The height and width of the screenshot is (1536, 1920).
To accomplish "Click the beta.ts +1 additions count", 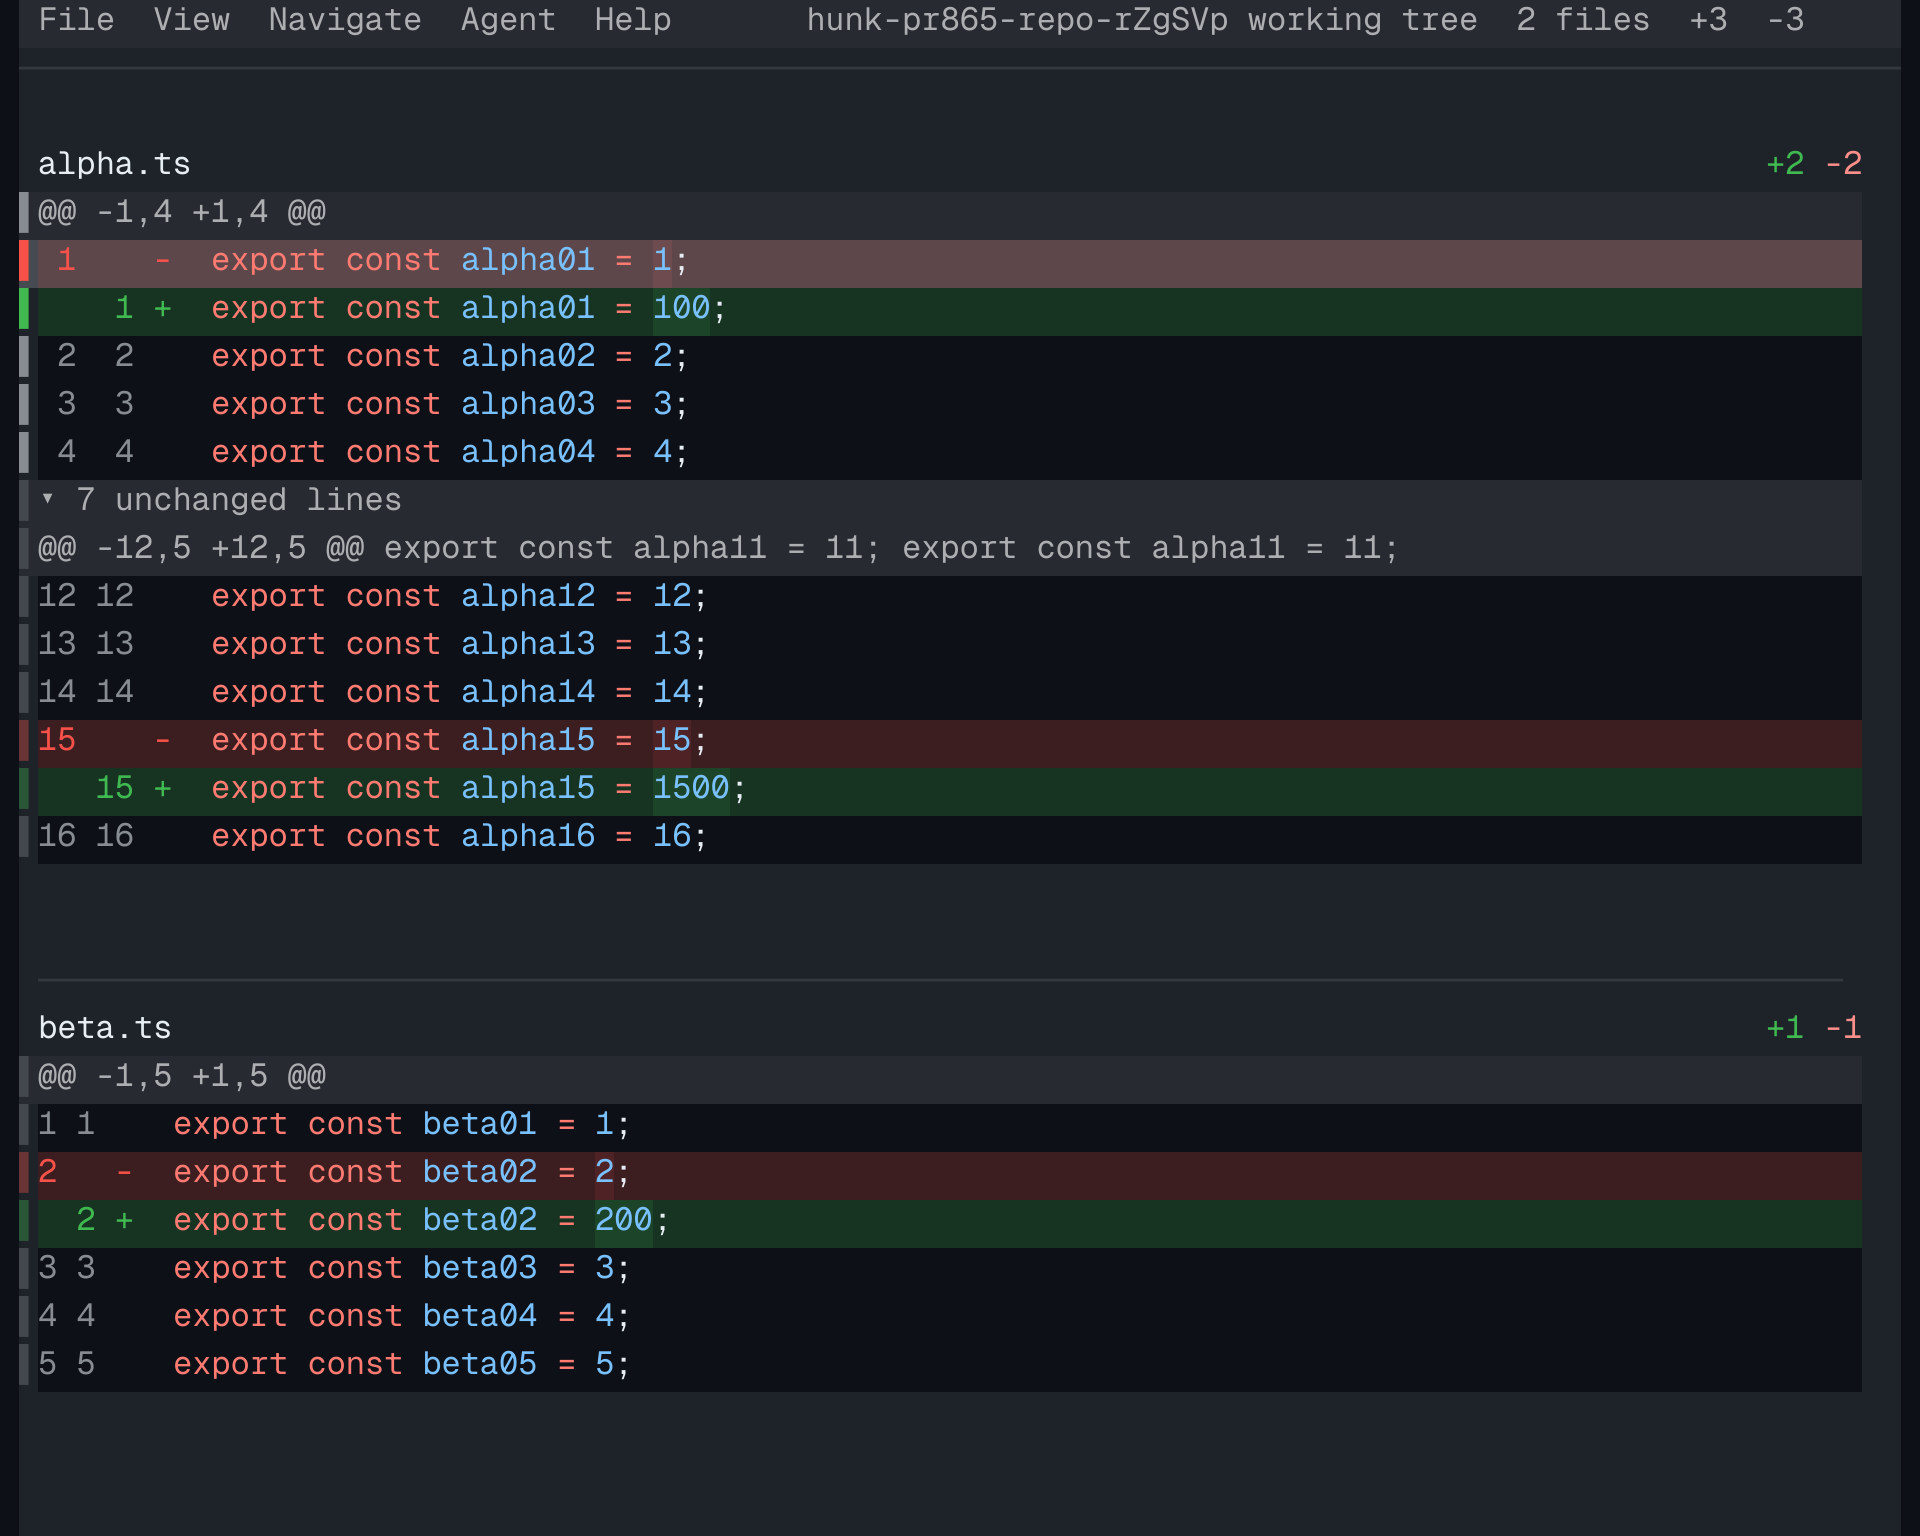I will click(1785, 1028).
